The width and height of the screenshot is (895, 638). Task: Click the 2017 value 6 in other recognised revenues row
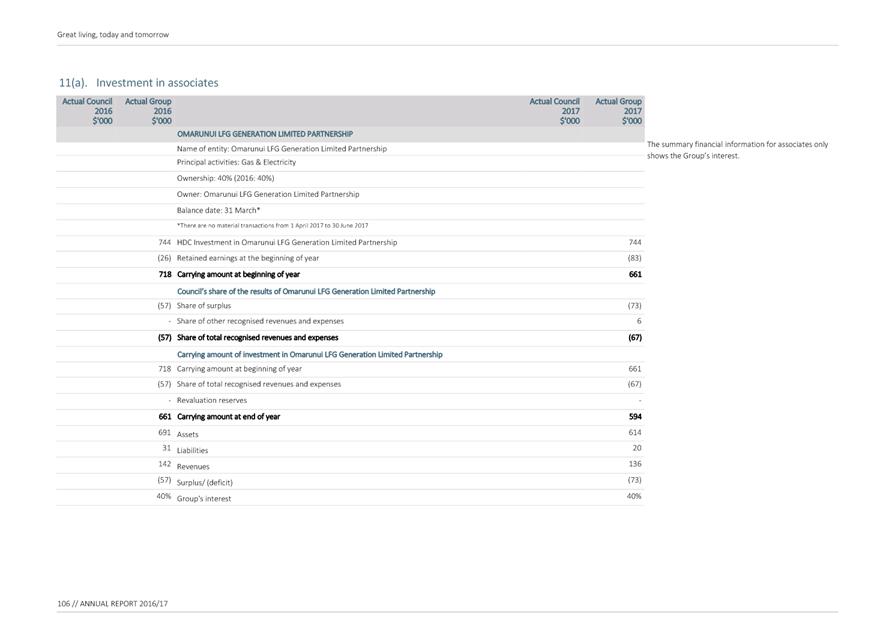[639, 321]
